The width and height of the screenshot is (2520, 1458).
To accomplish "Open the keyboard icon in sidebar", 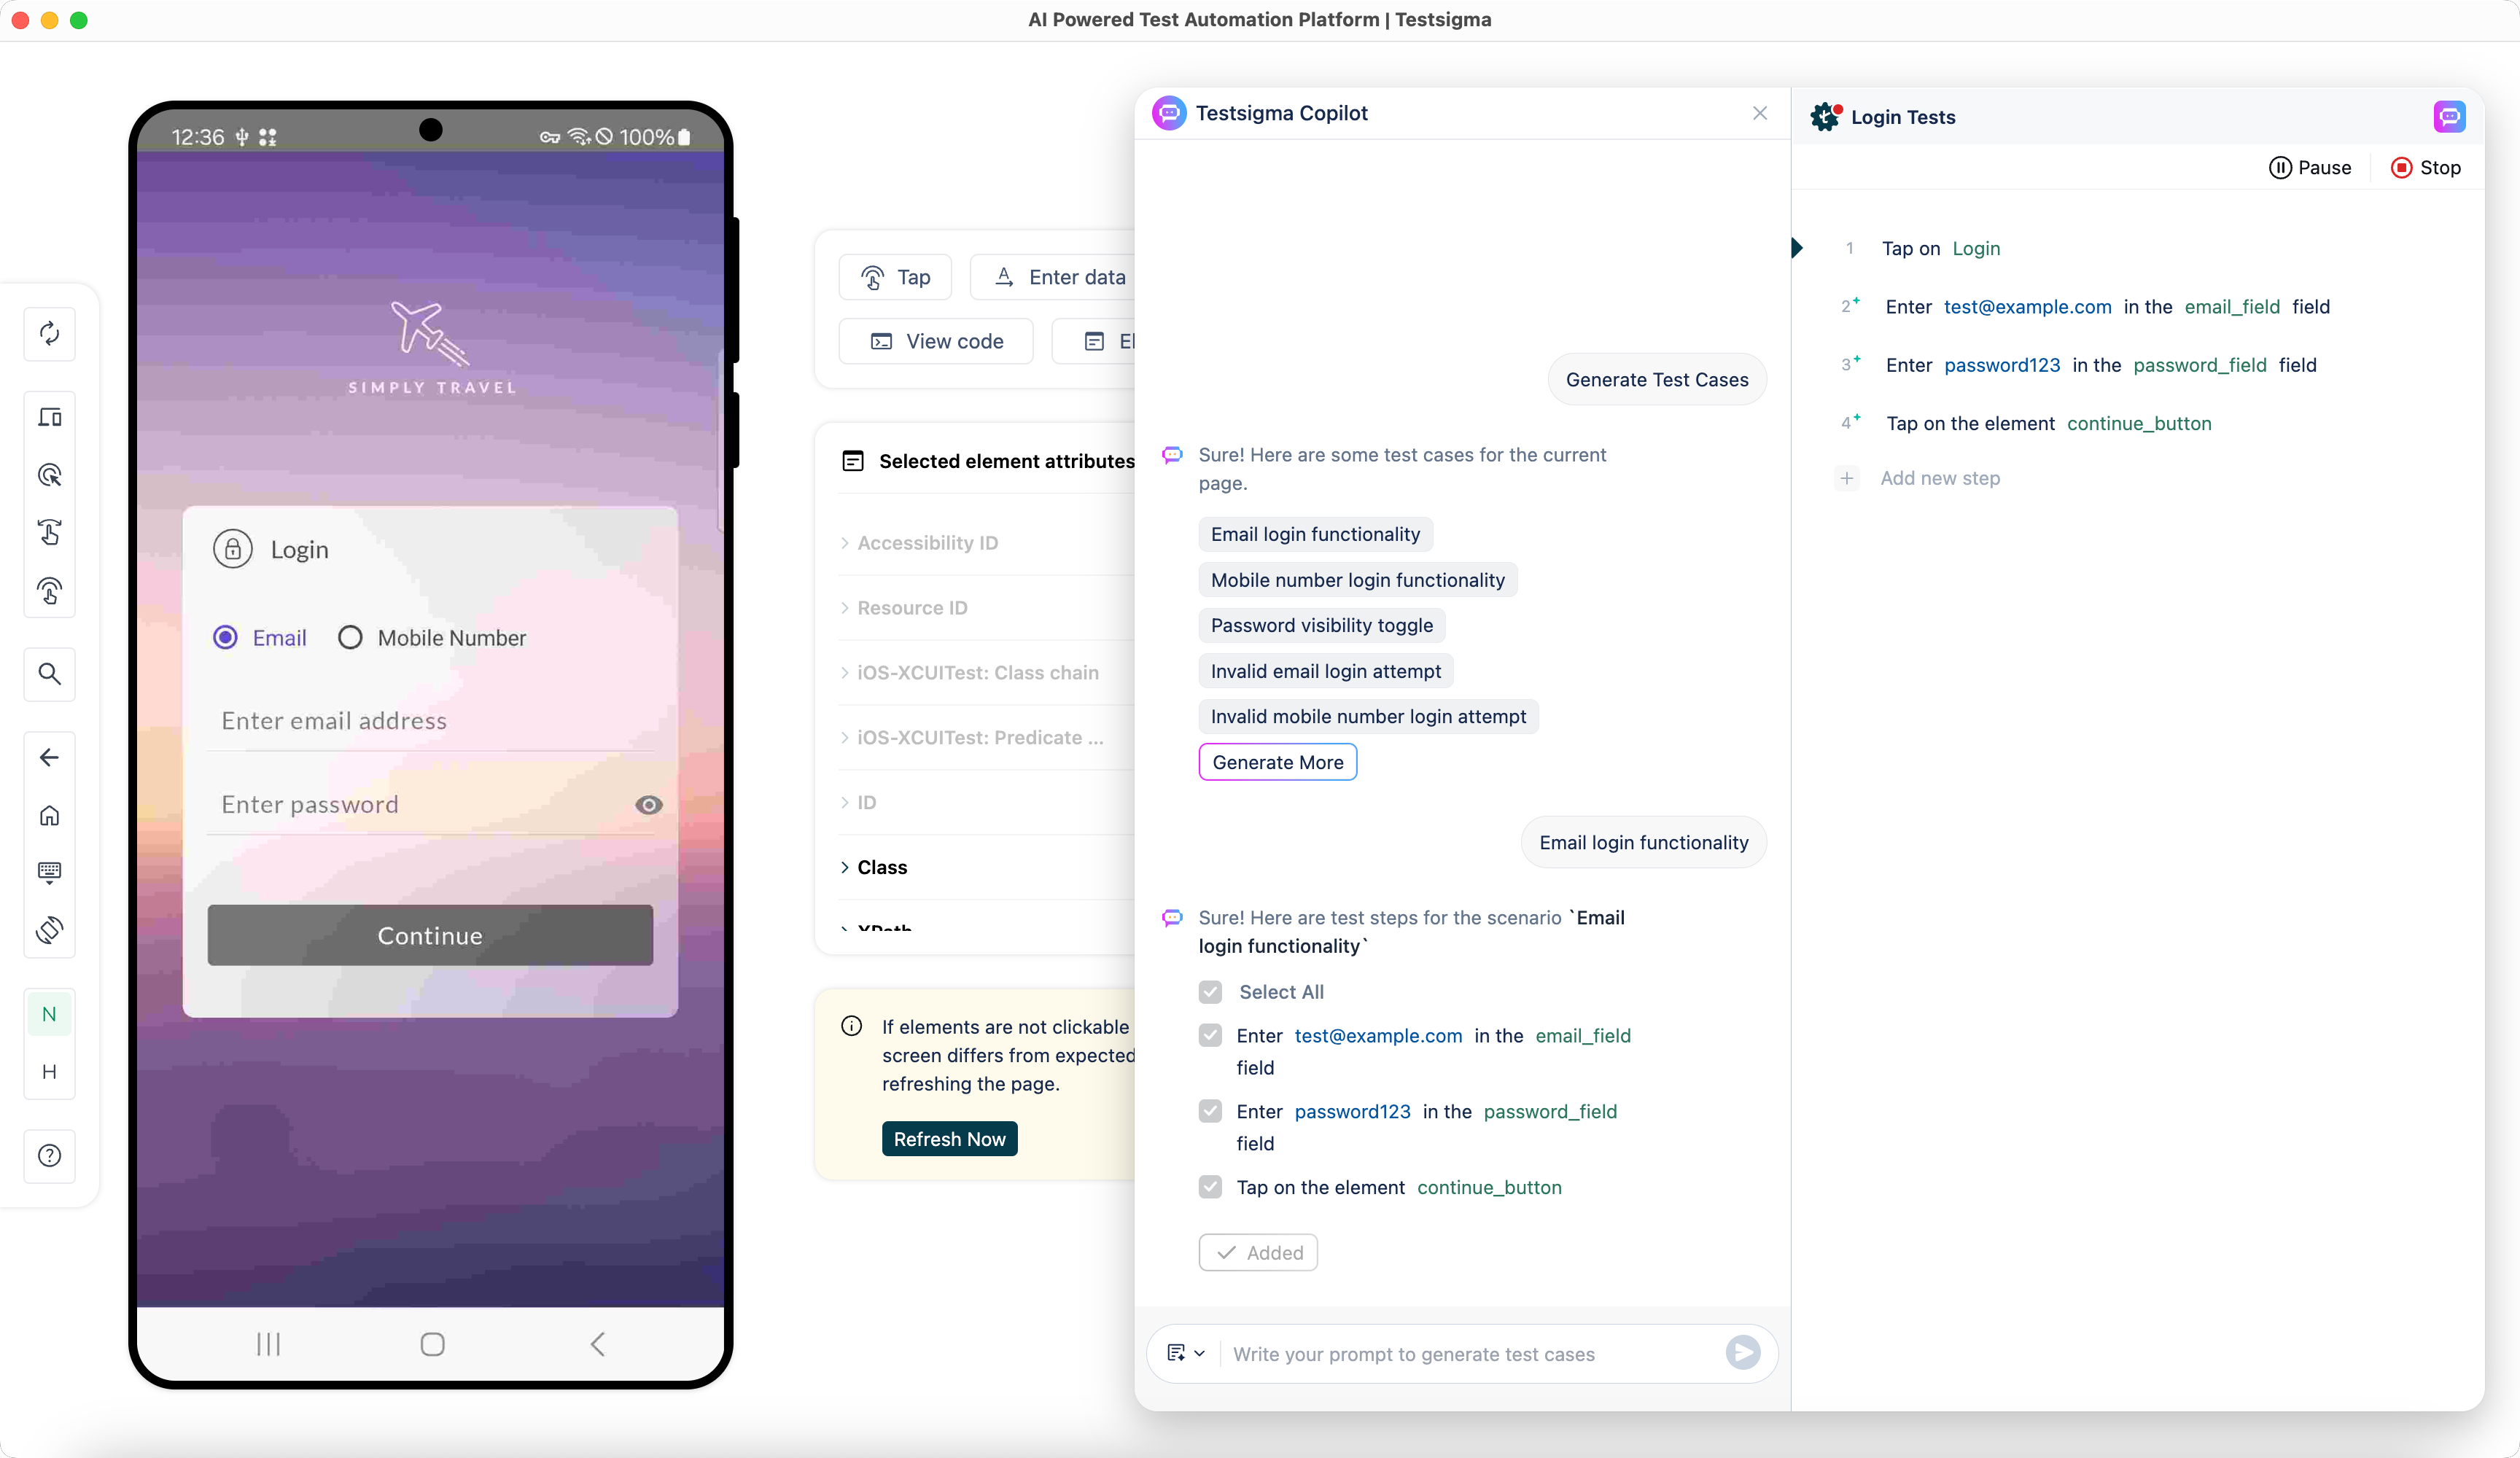I will point(49,872).
